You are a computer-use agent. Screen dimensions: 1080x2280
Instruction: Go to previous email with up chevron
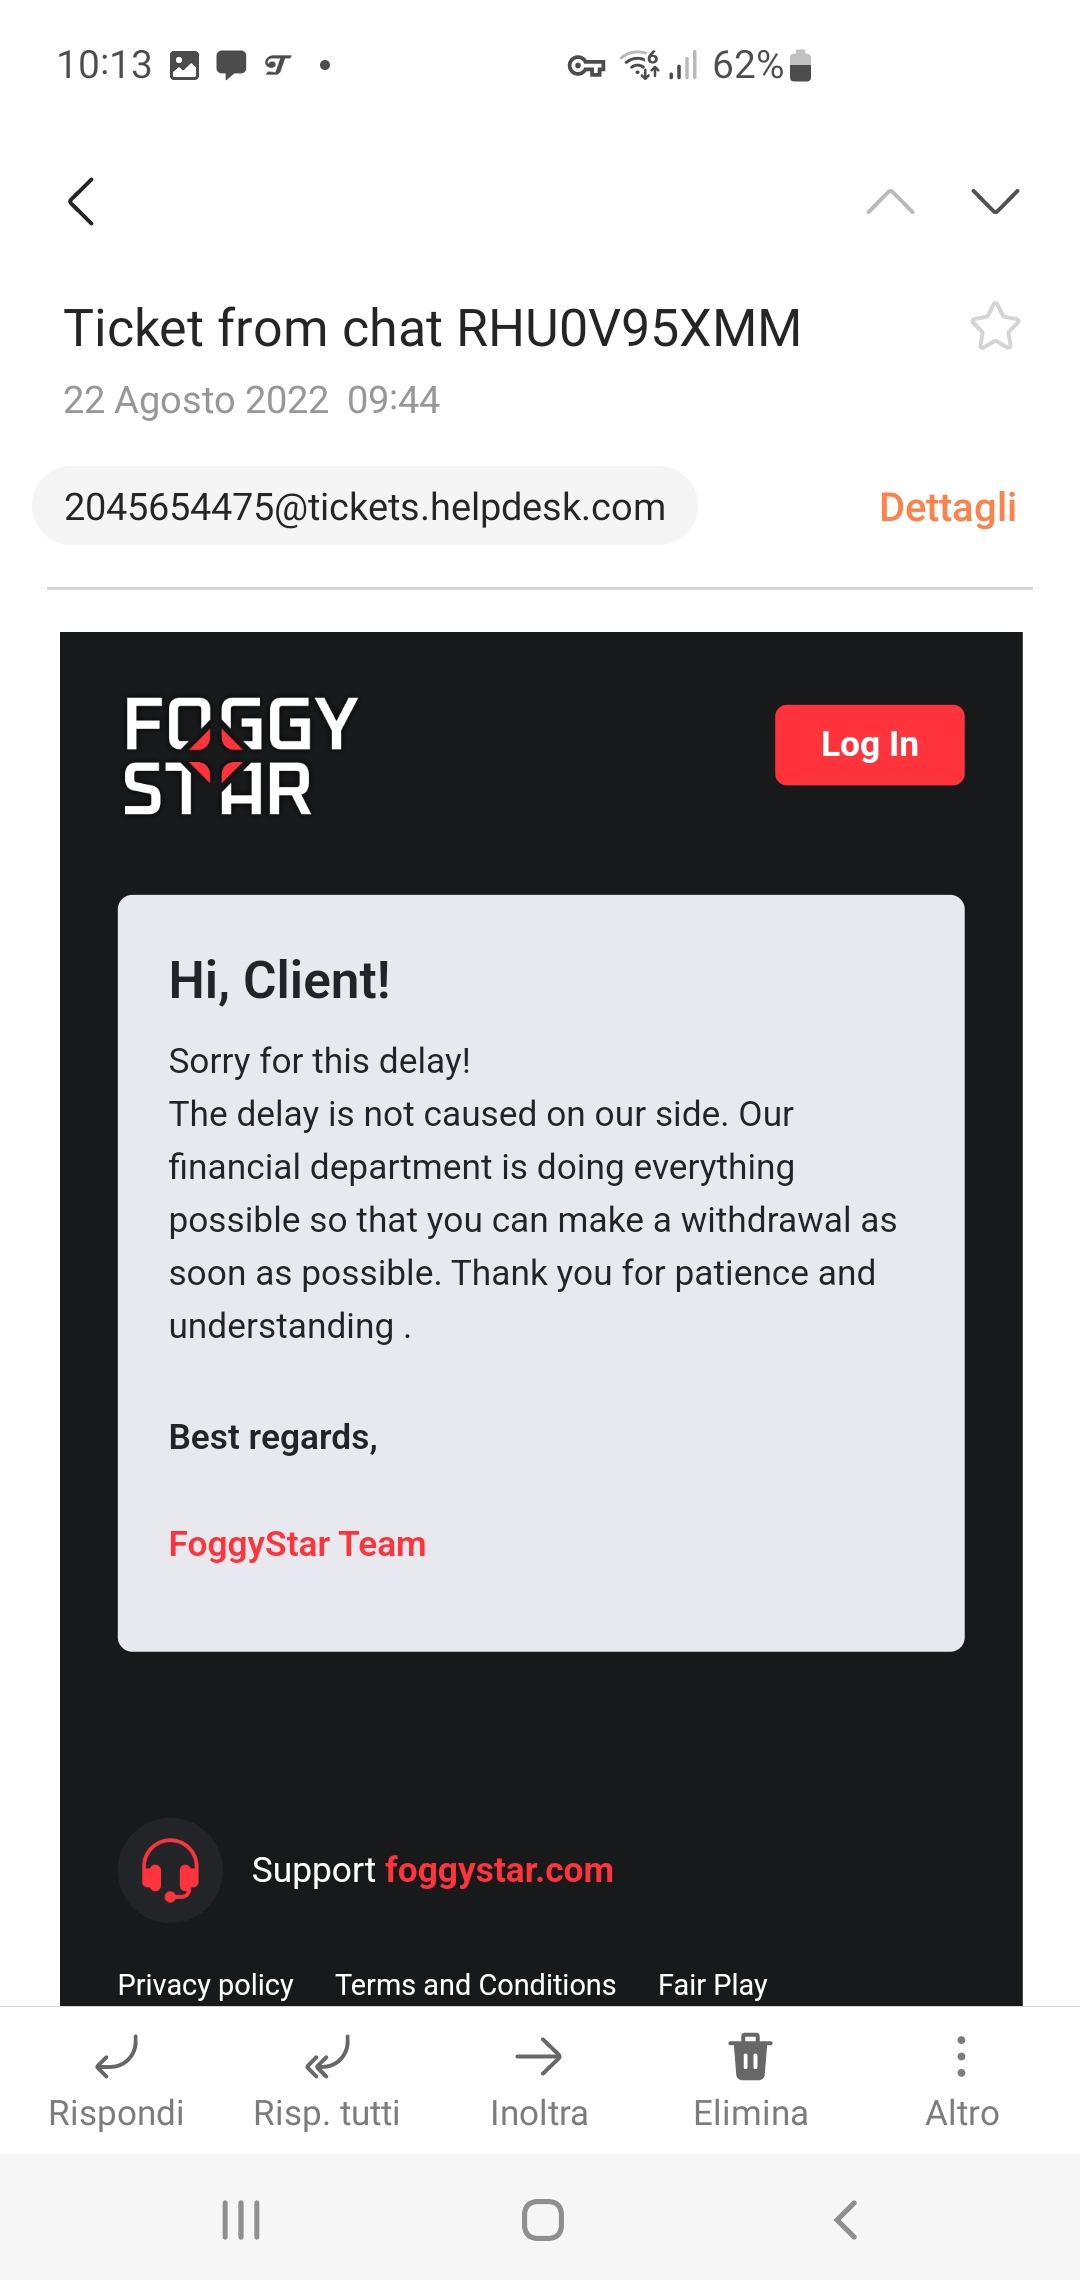pyautogui.click(x=890, y=202)
